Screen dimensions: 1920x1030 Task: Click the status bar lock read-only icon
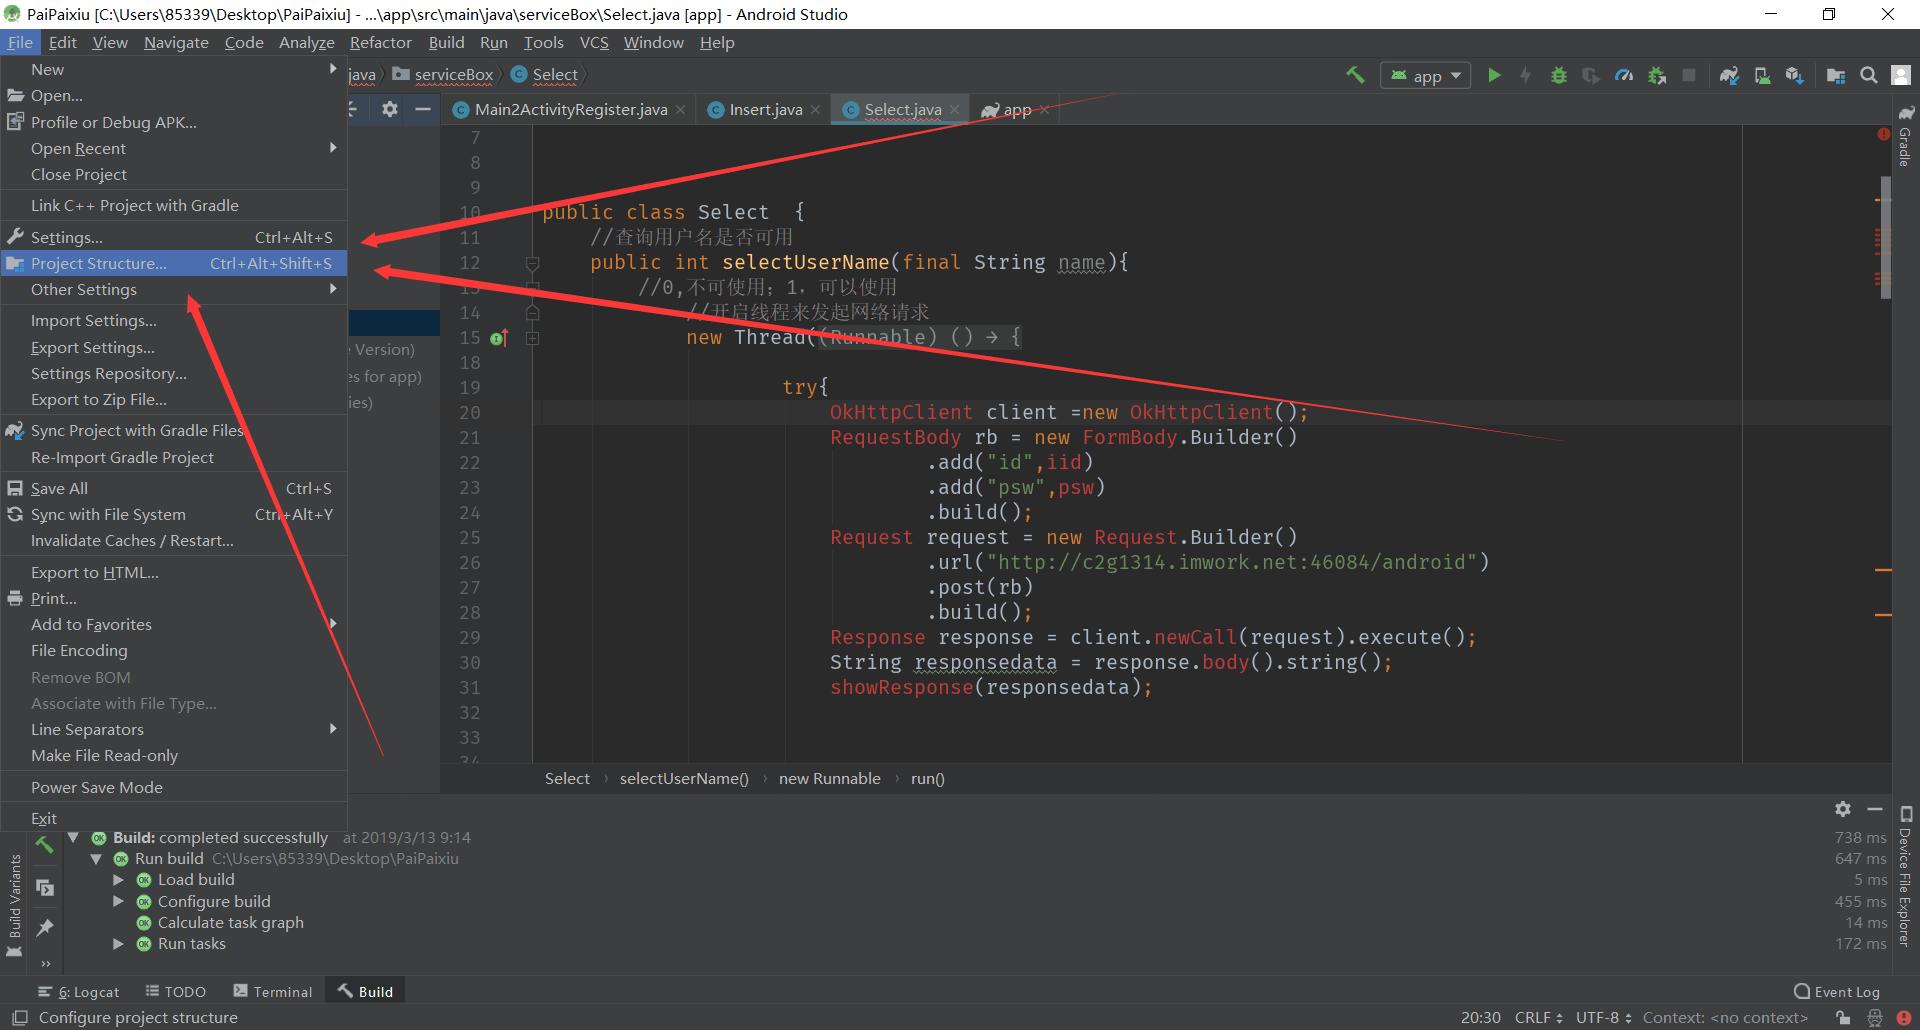(1843, 1018)
